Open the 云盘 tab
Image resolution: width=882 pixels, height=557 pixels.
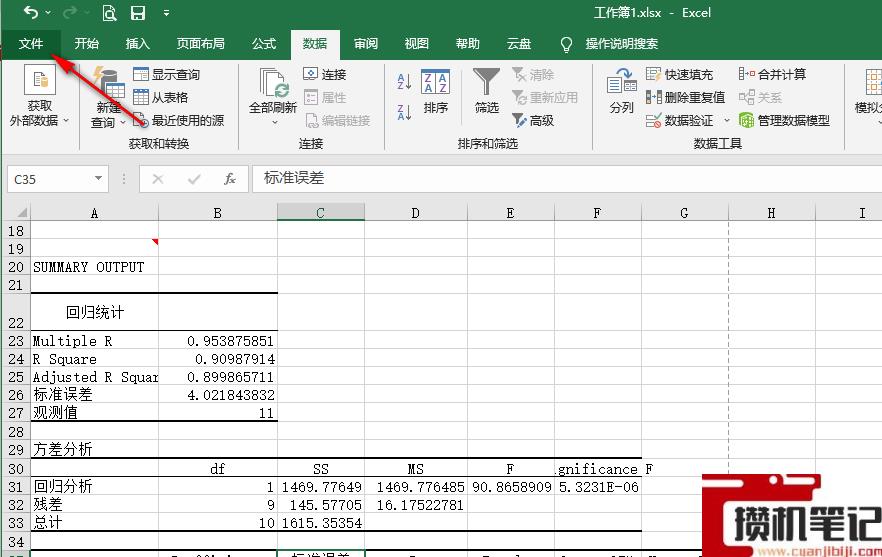[519, 44]
